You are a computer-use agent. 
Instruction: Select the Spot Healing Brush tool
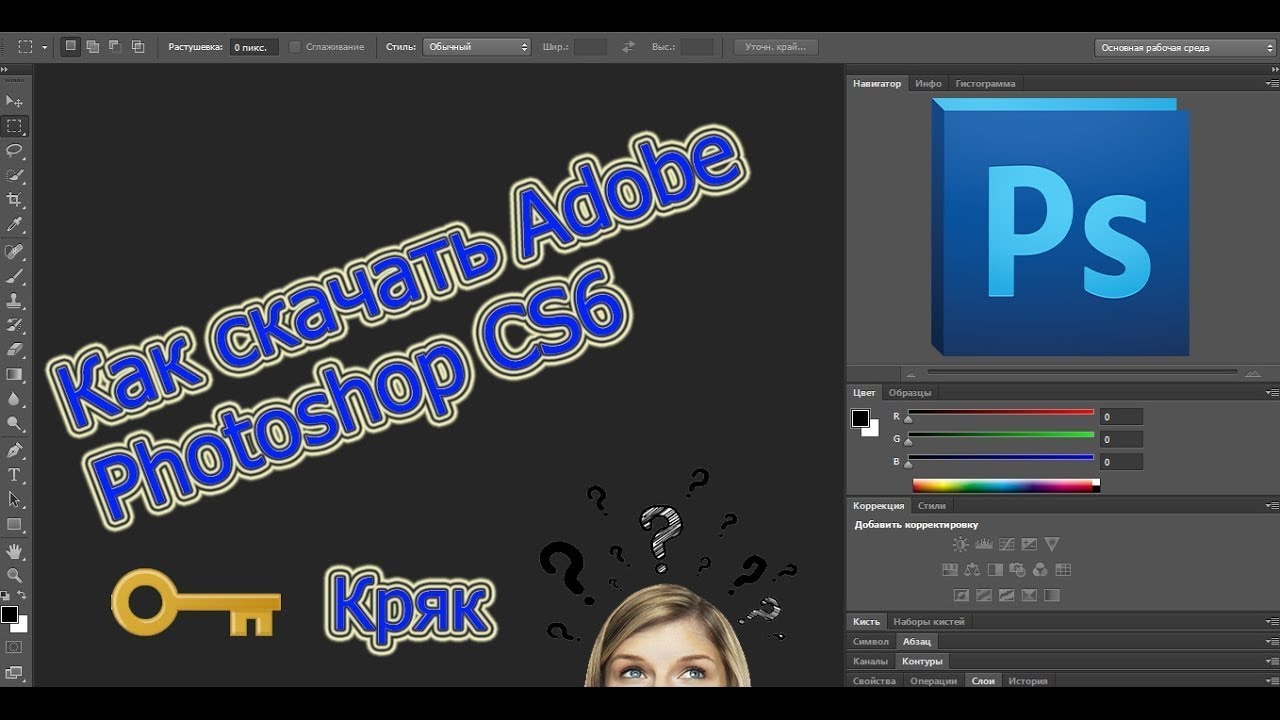point(14,252)
